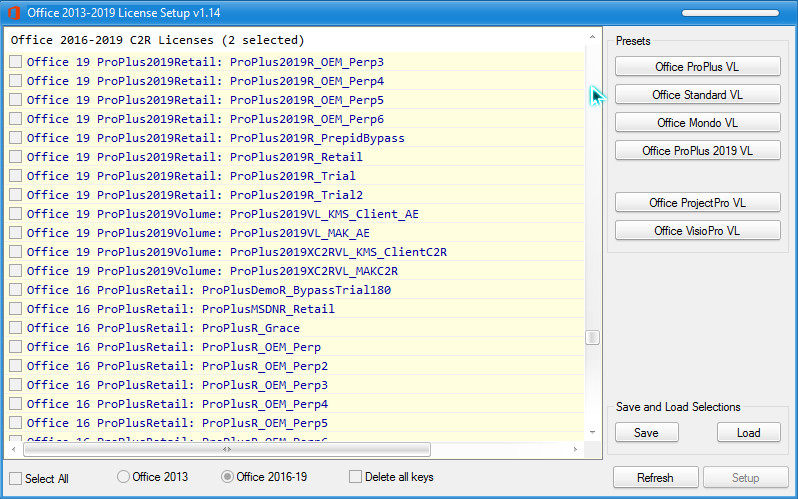The image size is (798, 499).
Task: Click the Office logo icon in title bar
Action: tap(13, 13)
